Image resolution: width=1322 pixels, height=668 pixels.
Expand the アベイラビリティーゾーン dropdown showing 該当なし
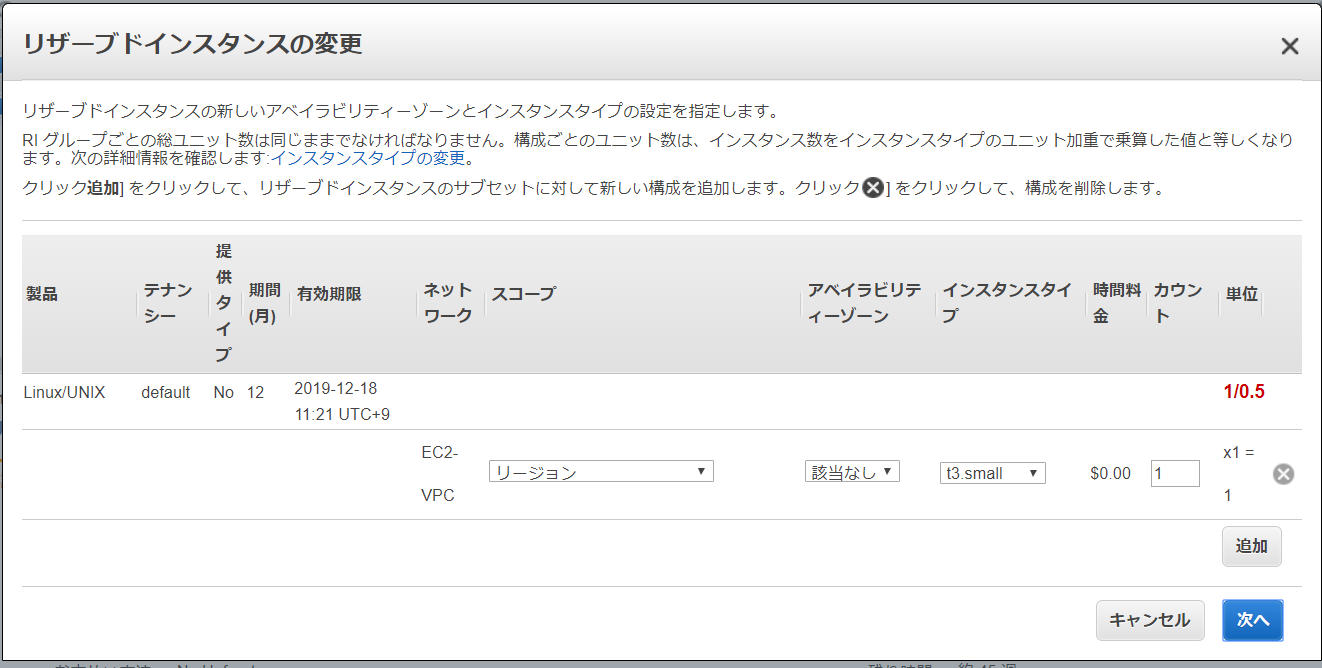[x=852, y=472]
